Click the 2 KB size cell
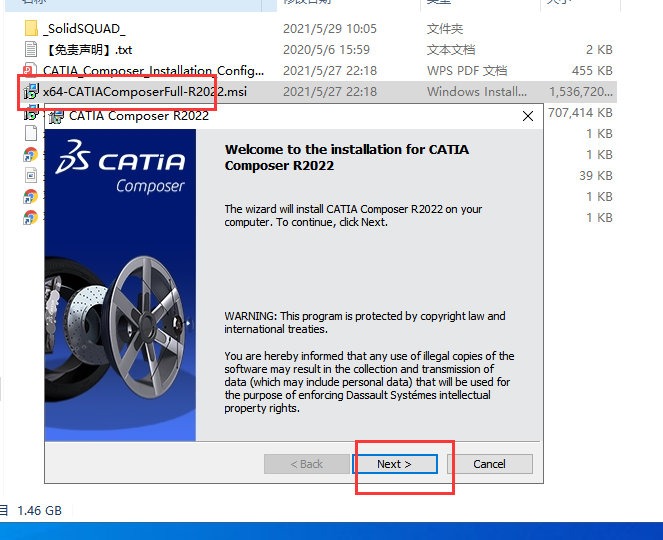Image resolution: width=663 pixels, height=540 pixels. (599, 50)
